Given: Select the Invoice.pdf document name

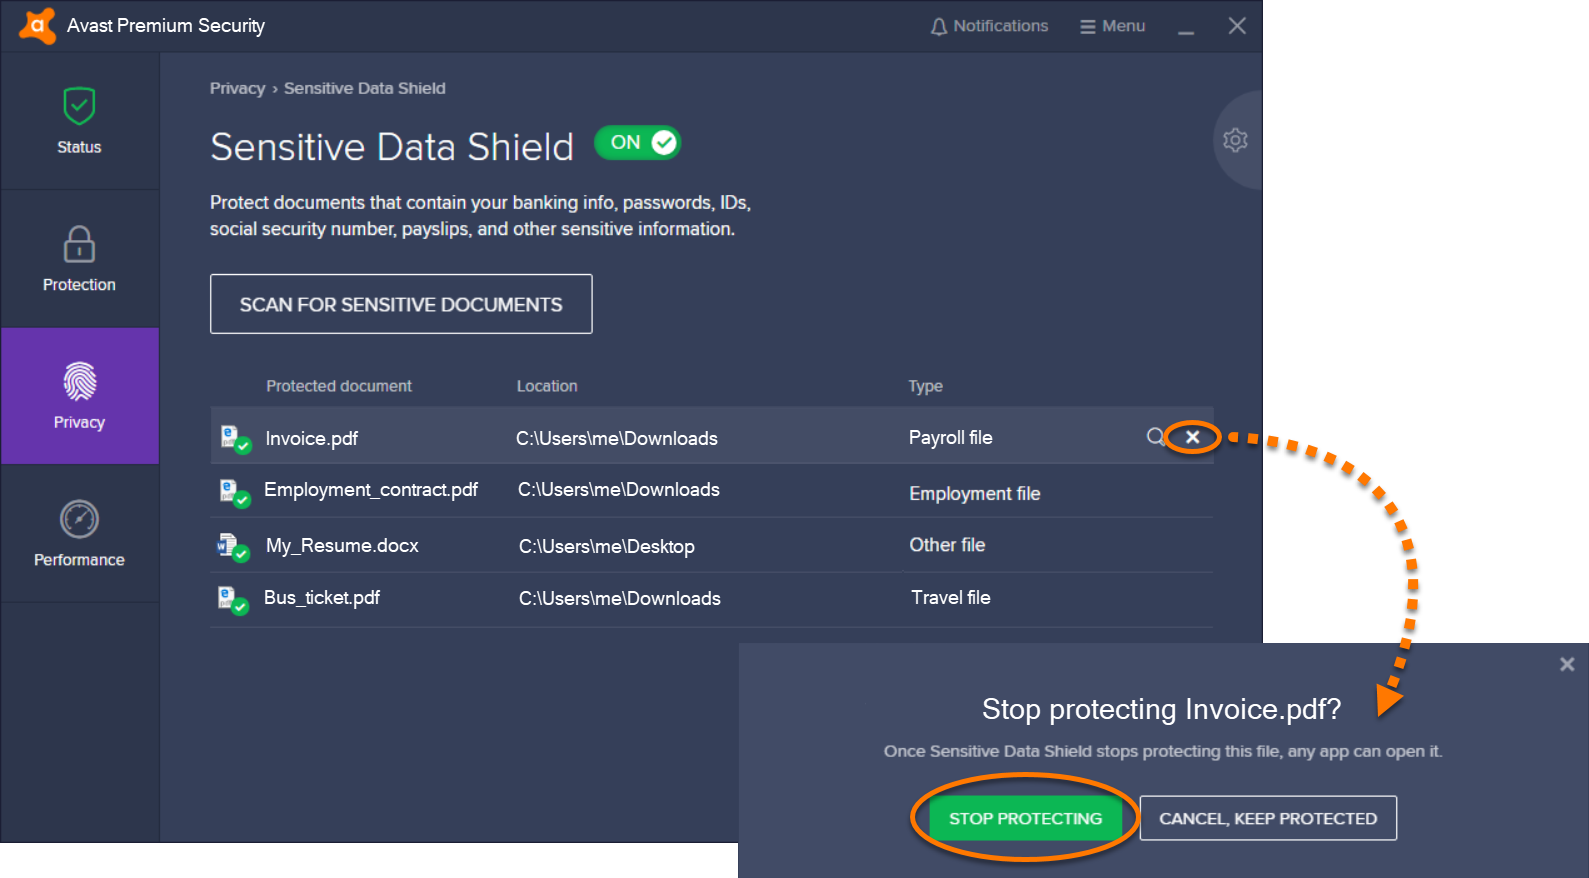Looking at the screenshot, I should pos(311,438).
